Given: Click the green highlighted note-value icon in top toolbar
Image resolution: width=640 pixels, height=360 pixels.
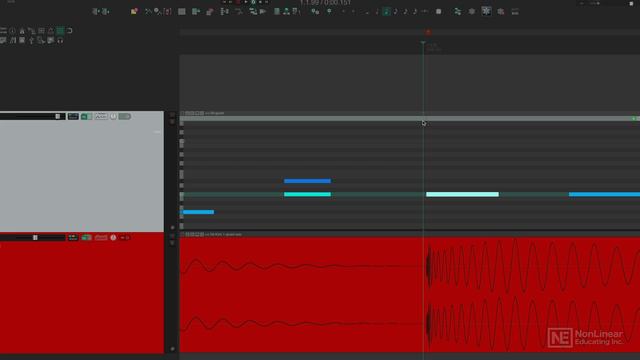Looking at the screenshot, I should click(386, 12).
